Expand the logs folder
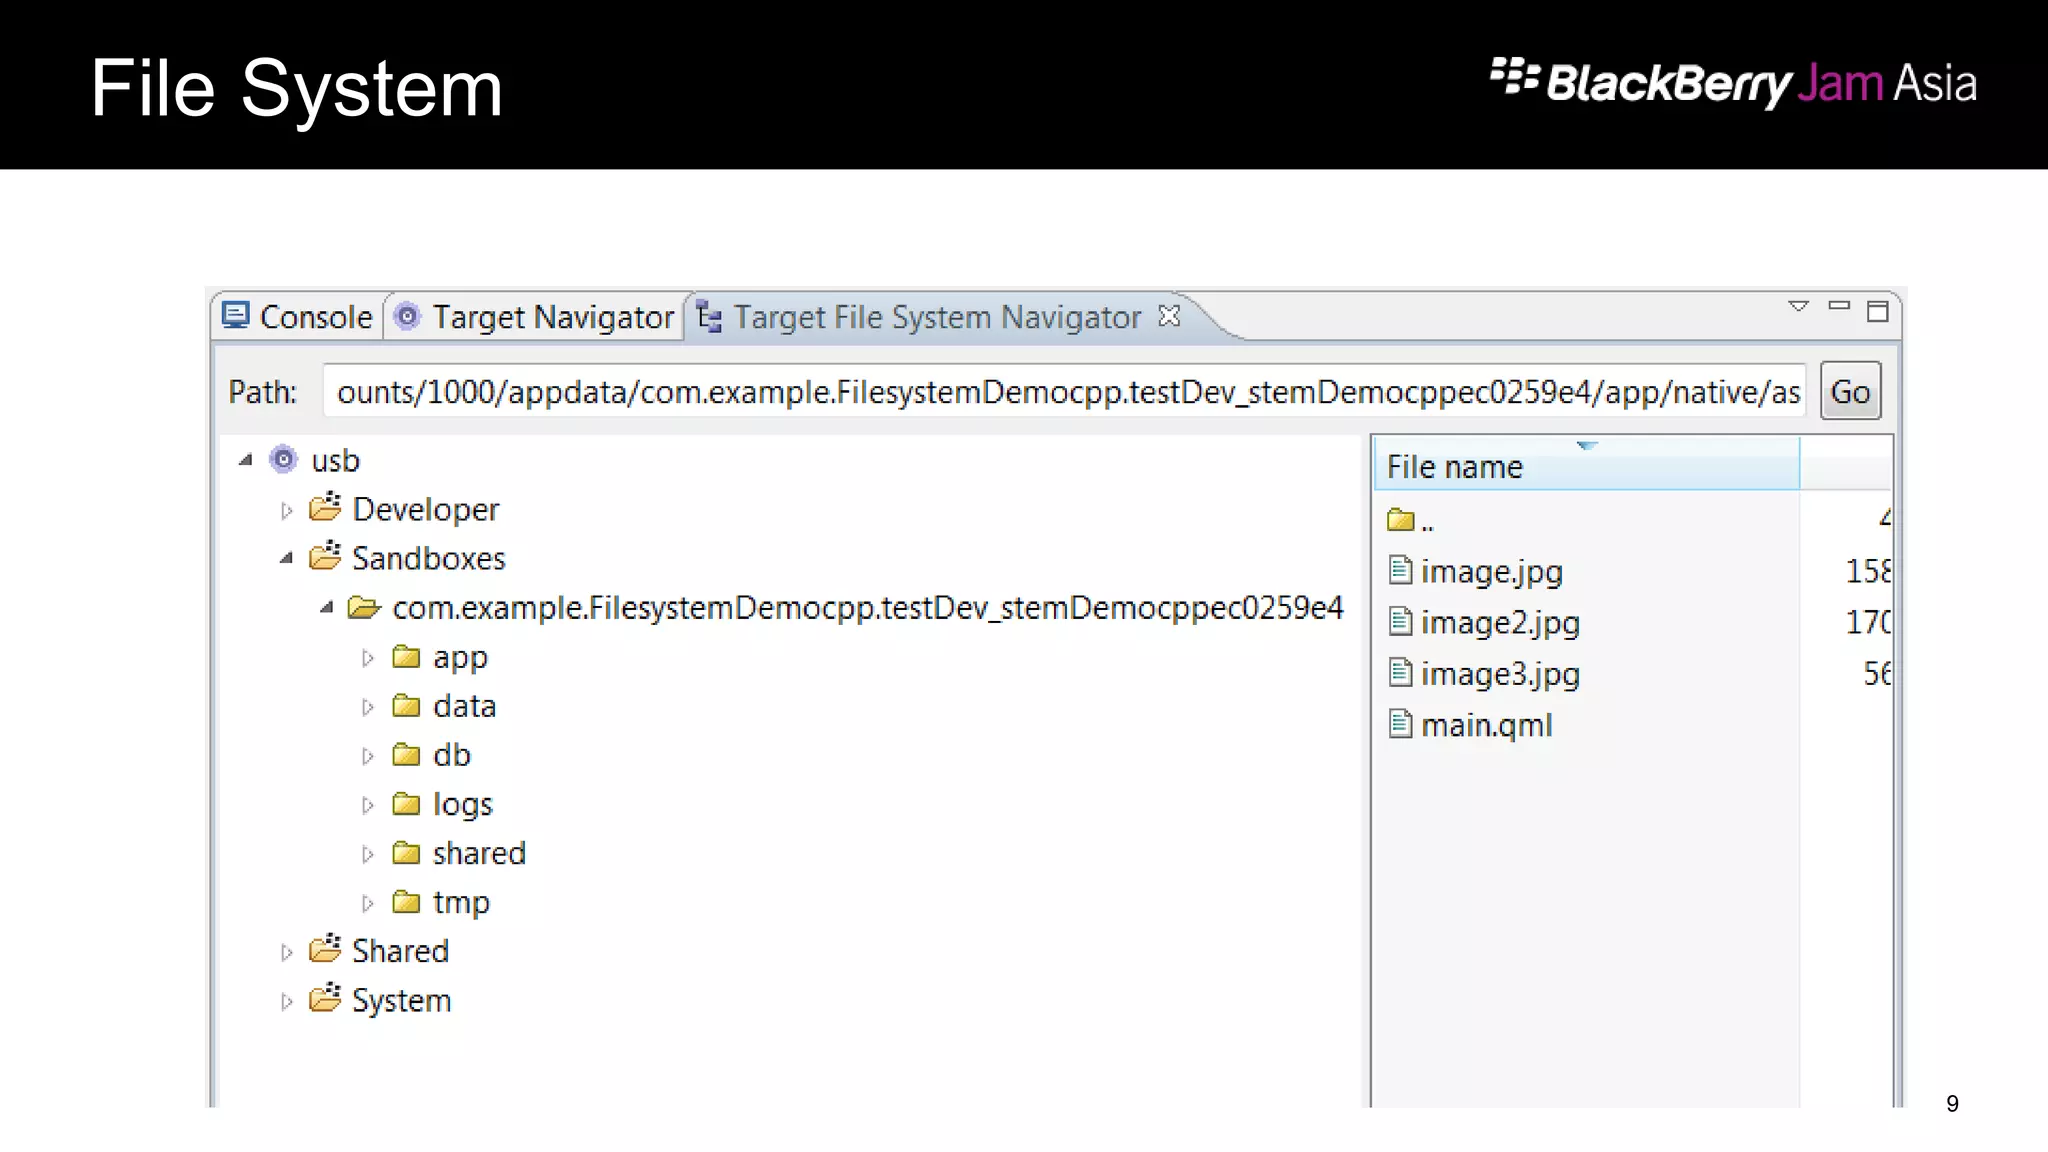Viewport: 2048px width, 1152px height. point(368,805)
